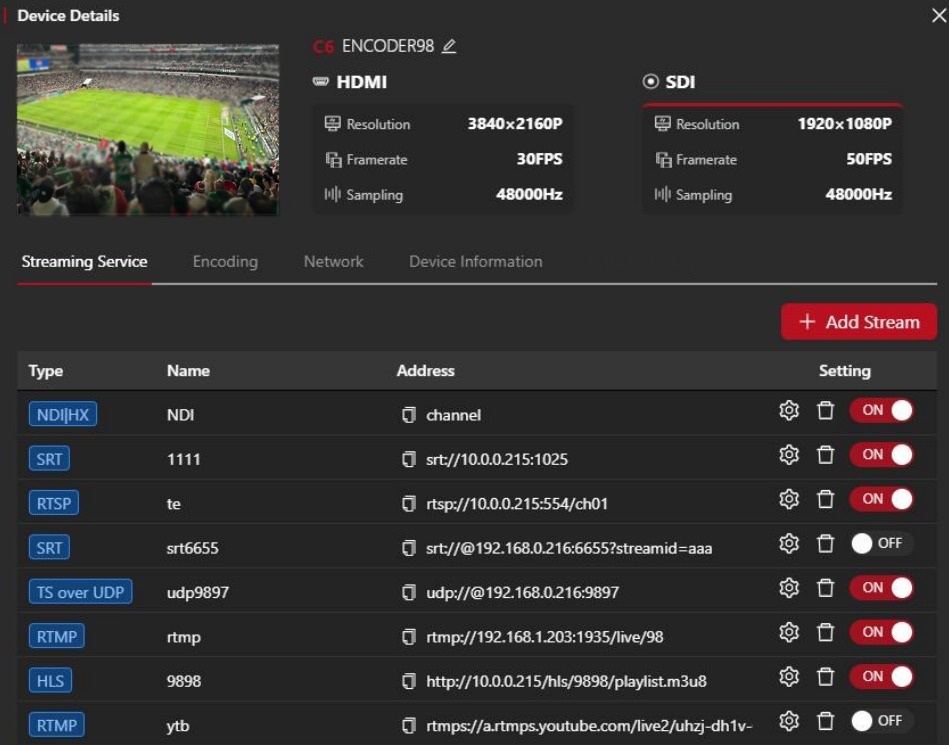Open the Network tab

tap(332, 261)
